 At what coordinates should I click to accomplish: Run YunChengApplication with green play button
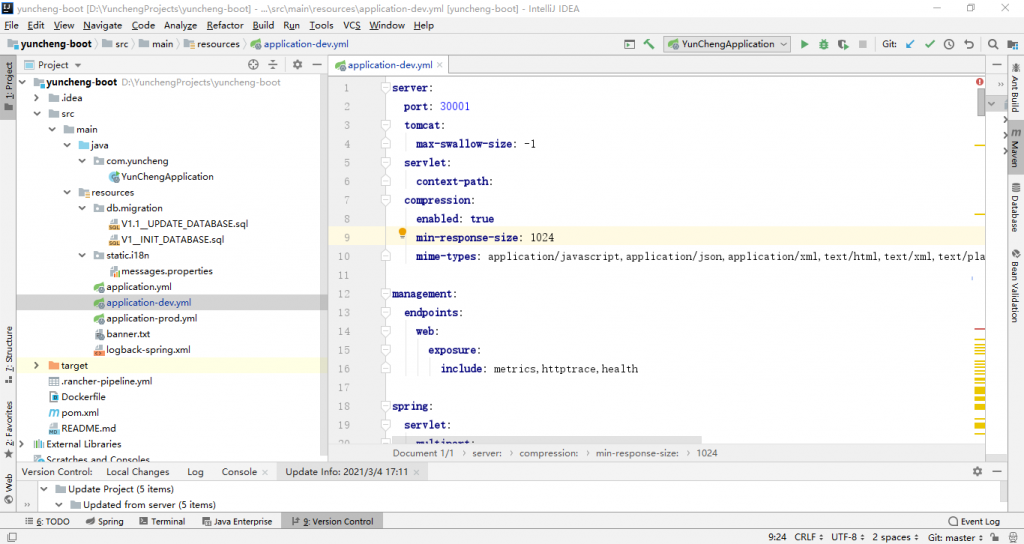click(x=805, y=44)
